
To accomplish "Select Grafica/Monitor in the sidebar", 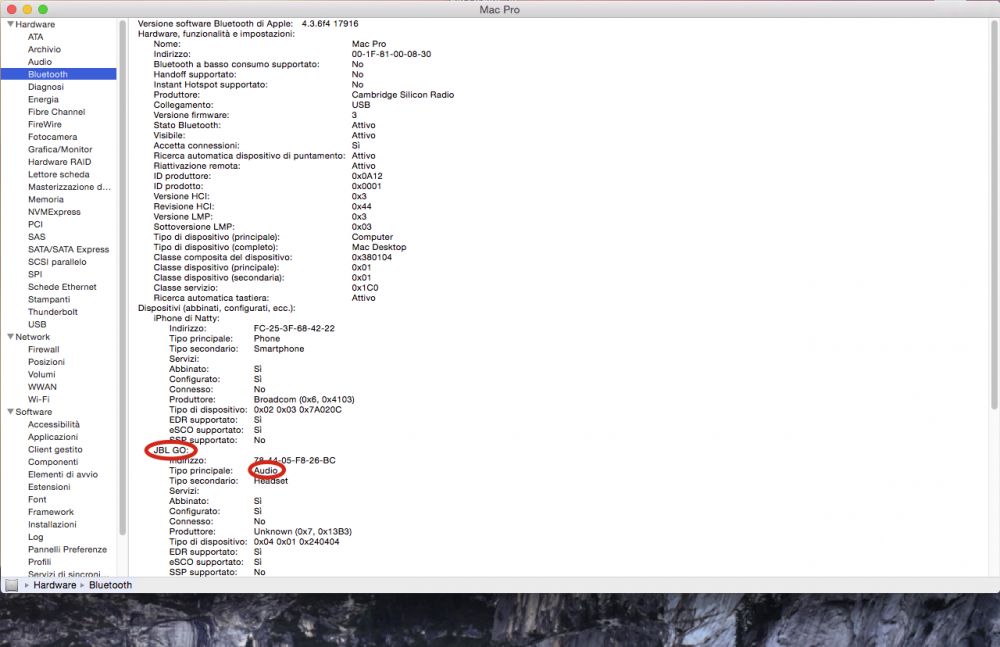I will click(x=60, y=149).
